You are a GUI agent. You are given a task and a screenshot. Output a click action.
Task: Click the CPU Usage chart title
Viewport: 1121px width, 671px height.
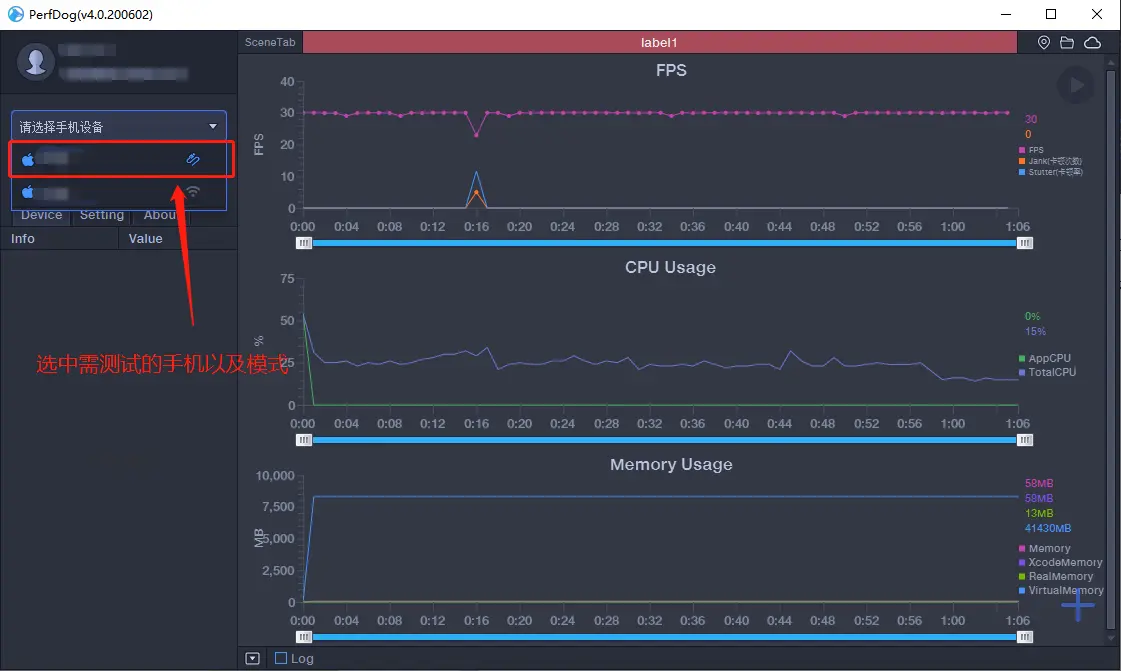pyautogui.click(x=671, y=267)
